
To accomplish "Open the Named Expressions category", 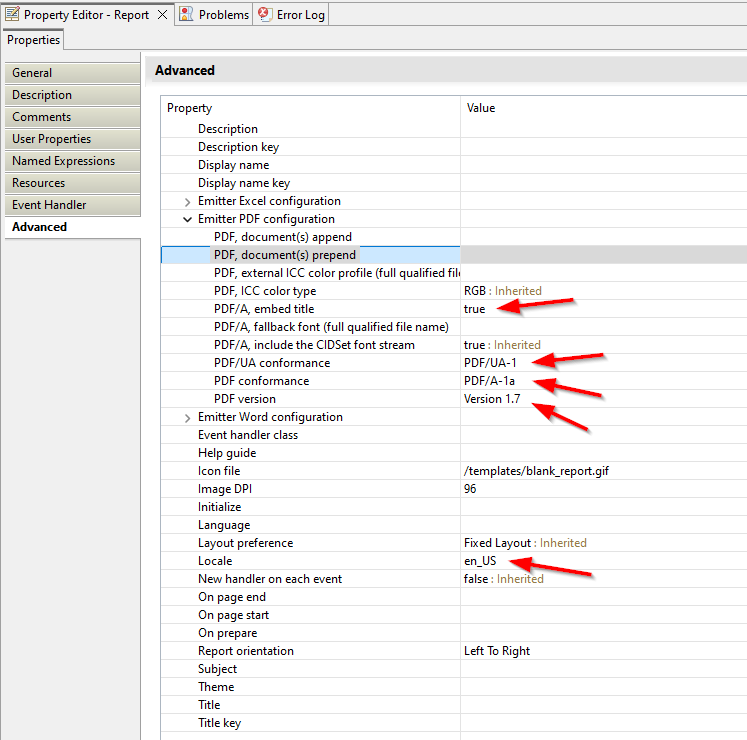I will [72, 161].
